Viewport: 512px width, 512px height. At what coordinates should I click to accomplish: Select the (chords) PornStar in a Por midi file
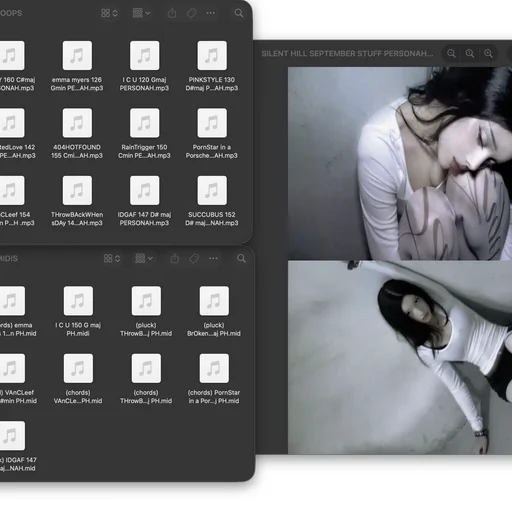click(x=214, y=379)
